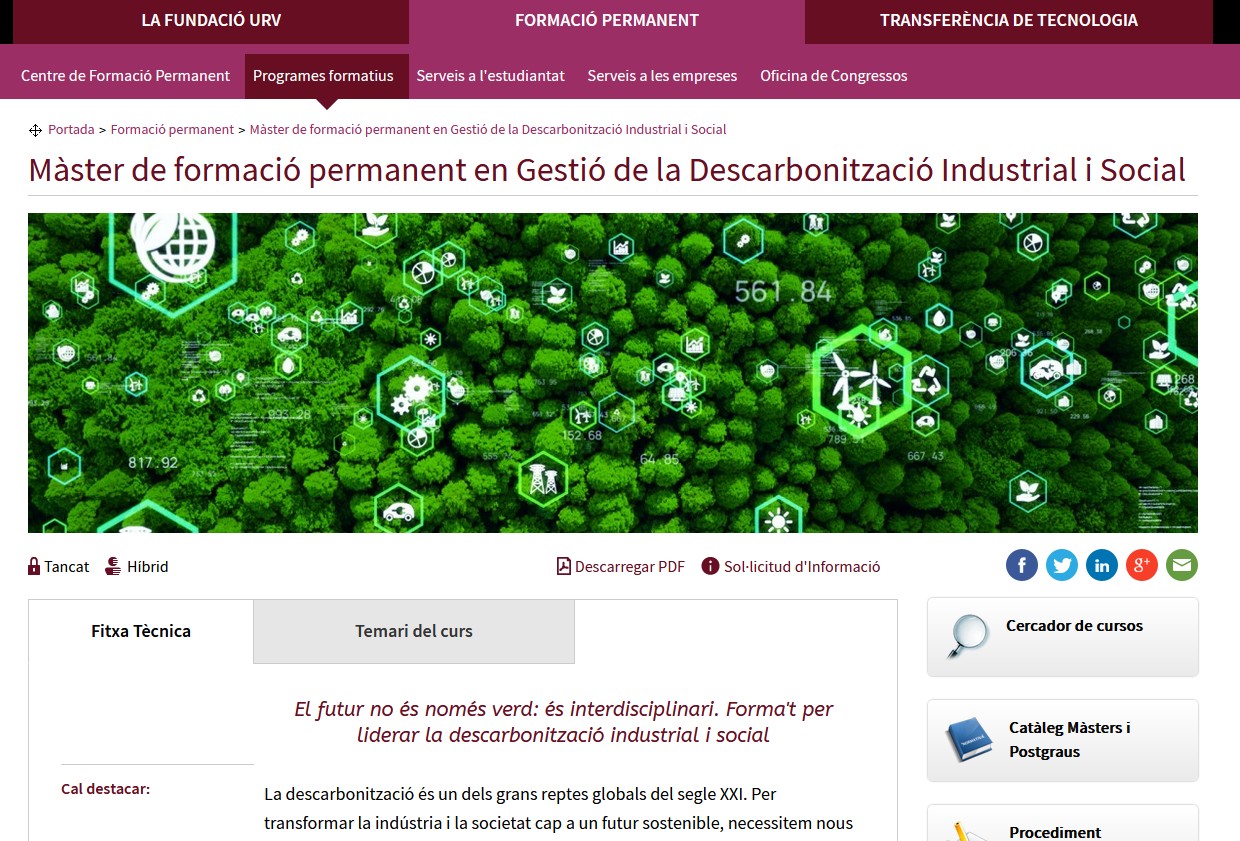Open La Fundació URV top section
The height and width of the screenshot is (841, 1240).
tap(211, 20)
